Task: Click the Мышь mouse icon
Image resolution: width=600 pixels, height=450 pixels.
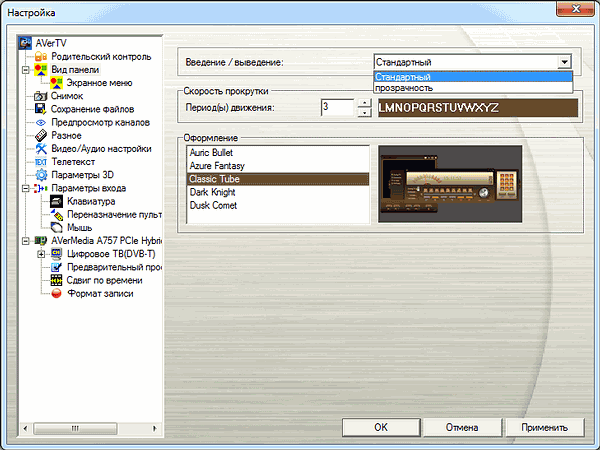Action: [x=56, y=228]
